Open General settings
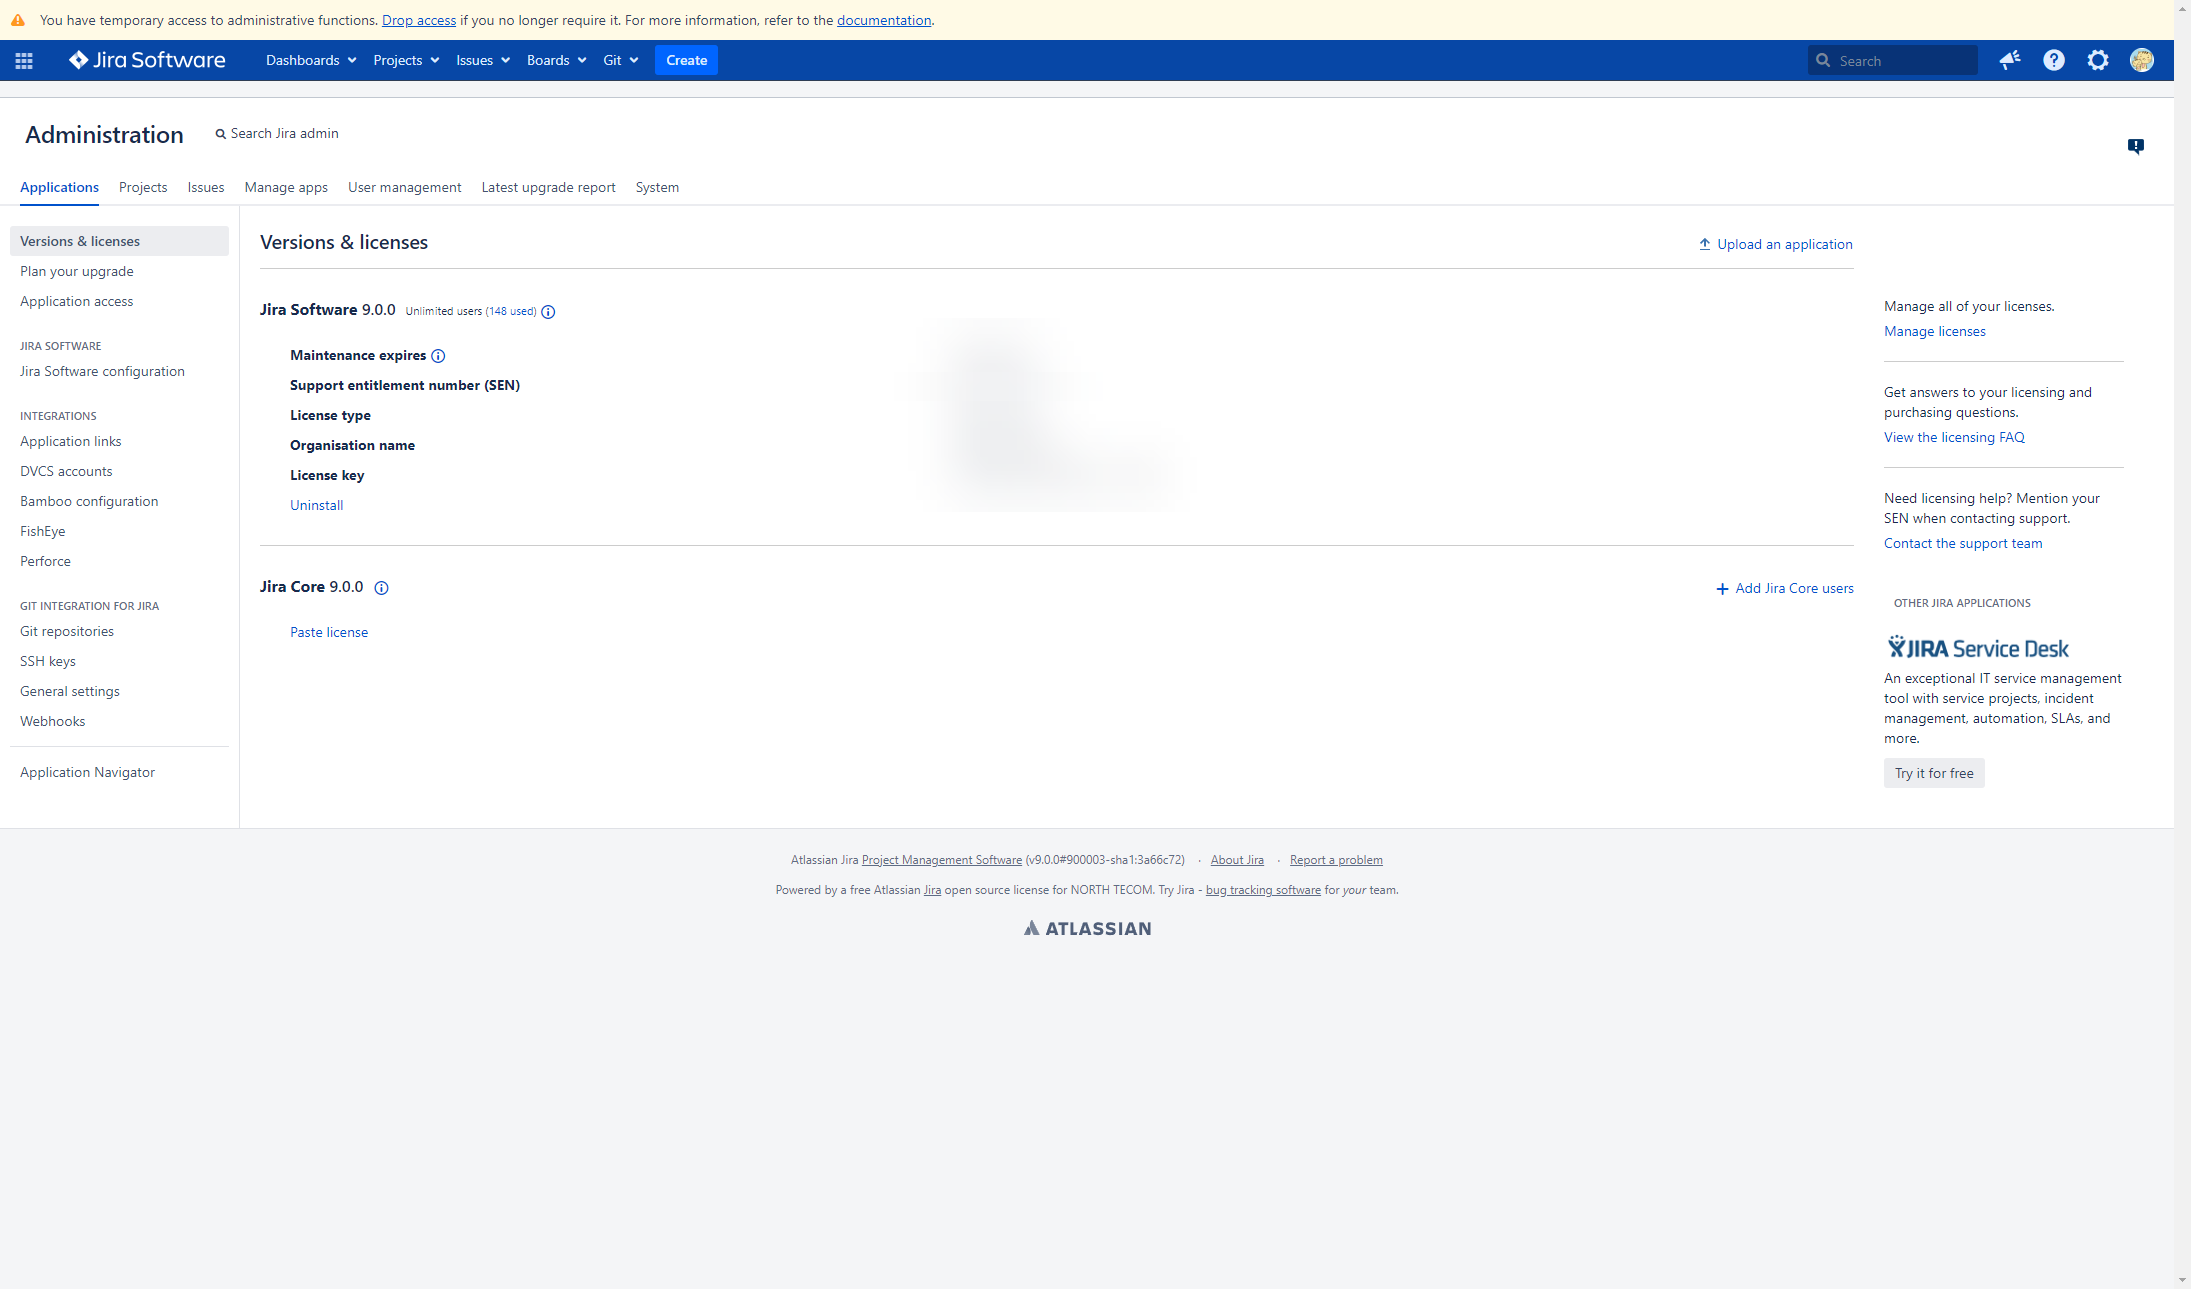 pyautogui.click(x=70, y=691)
